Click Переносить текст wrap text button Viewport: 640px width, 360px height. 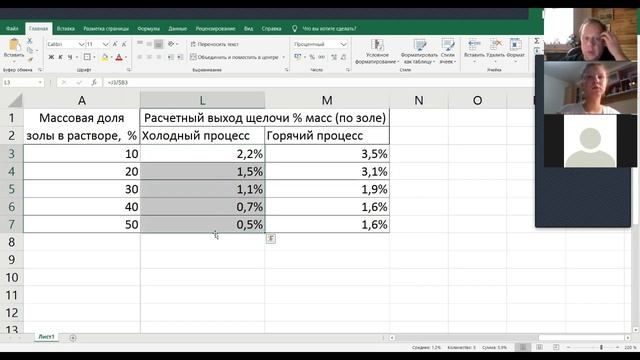click(215, 44)
